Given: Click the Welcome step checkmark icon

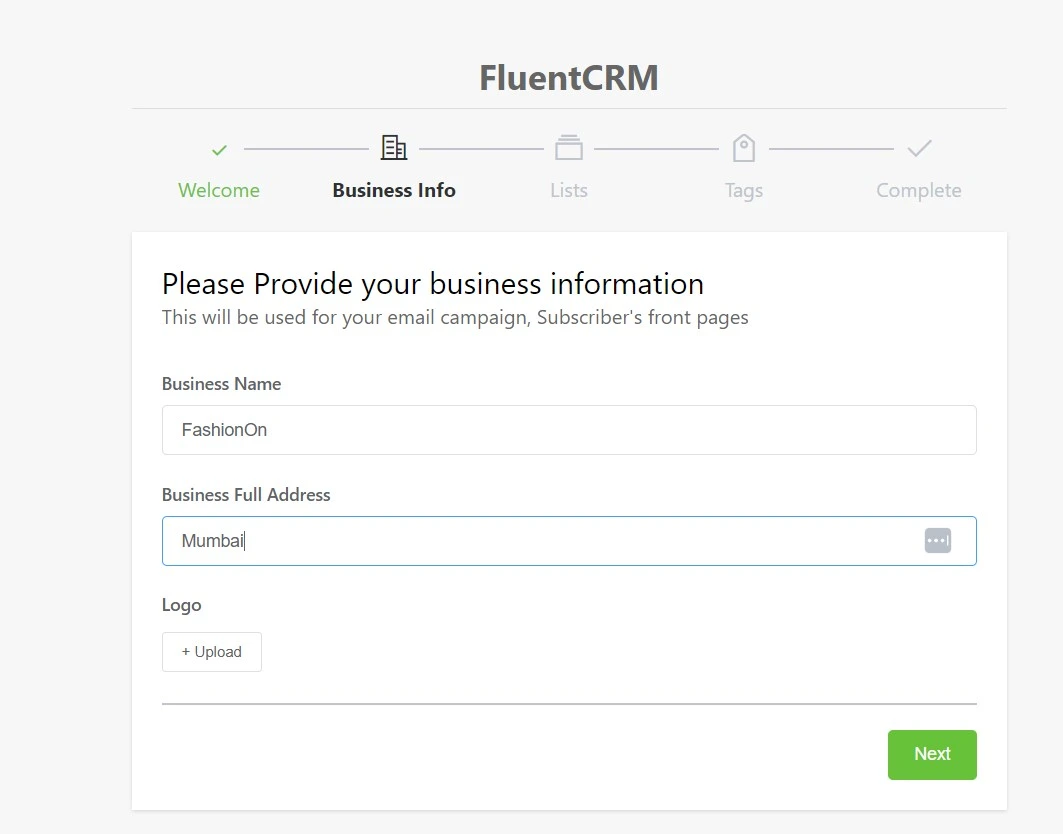Looking at the screenshot, I should [x=219, y=150].
